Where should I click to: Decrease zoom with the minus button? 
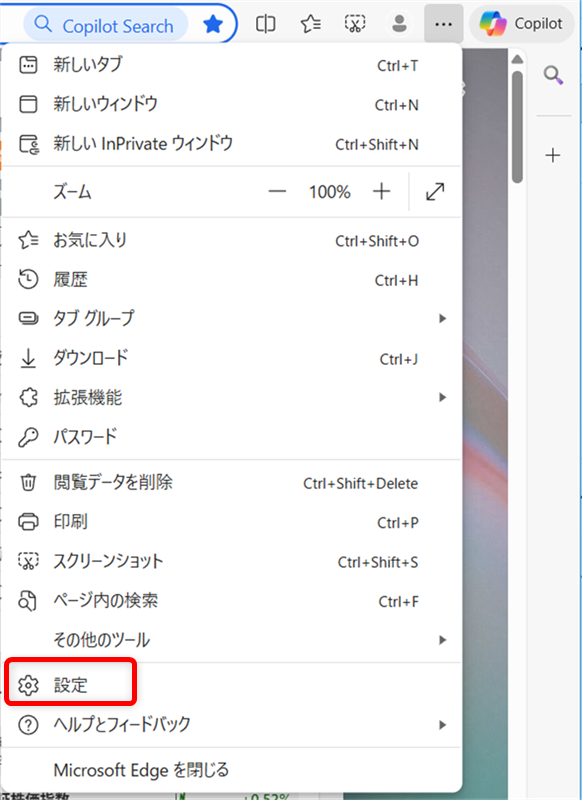click(277, 192)
